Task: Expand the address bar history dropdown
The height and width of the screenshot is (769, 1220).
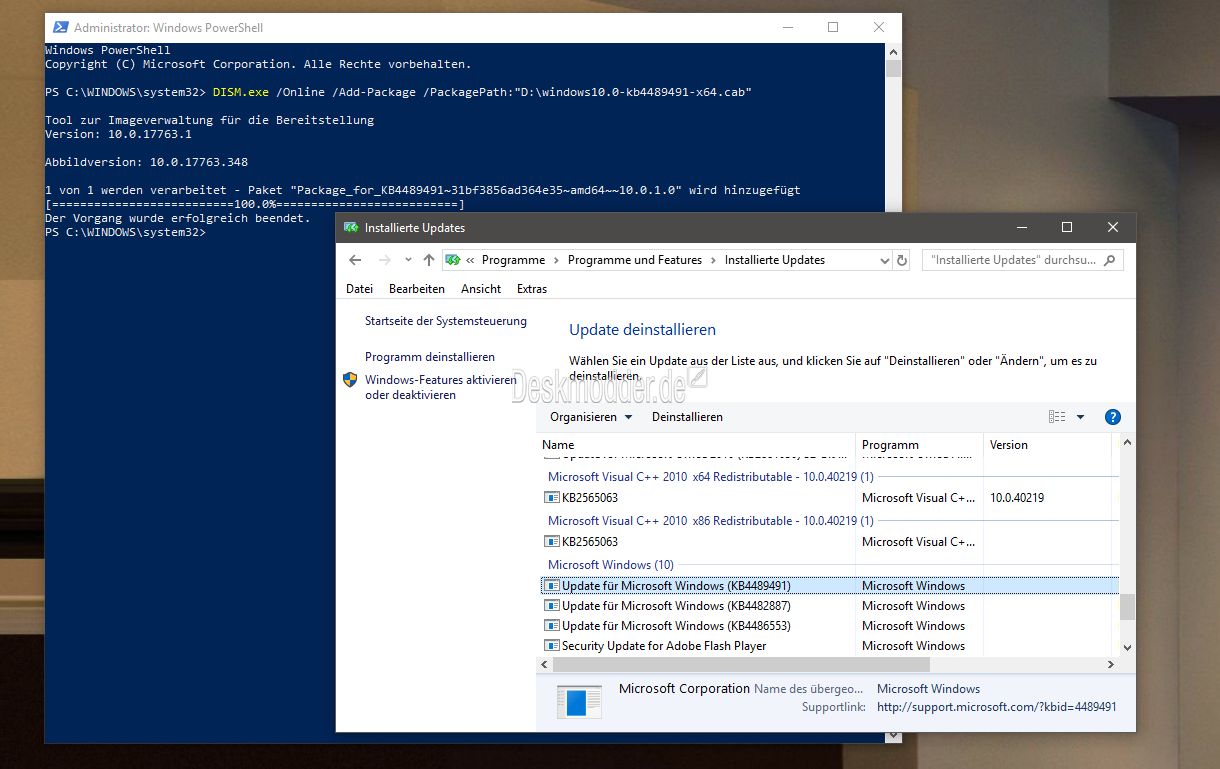Action: pos(884,260)
